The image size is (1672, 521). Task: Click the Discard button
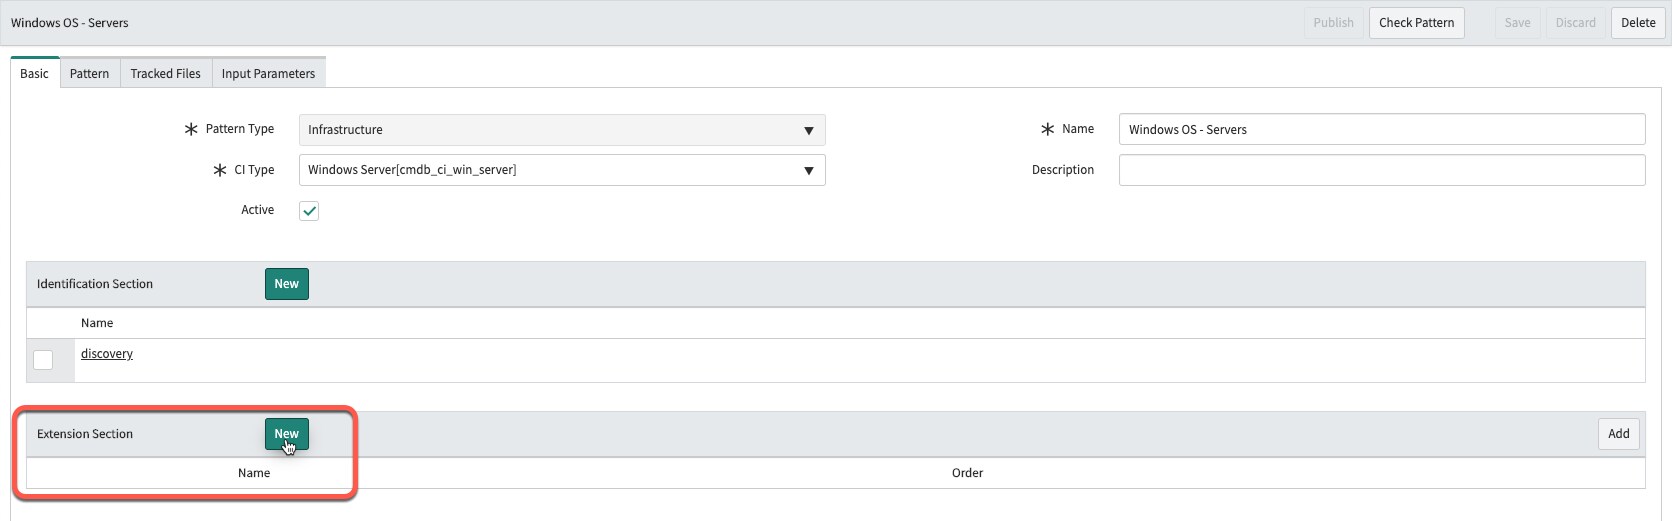tap(1575, 22)
